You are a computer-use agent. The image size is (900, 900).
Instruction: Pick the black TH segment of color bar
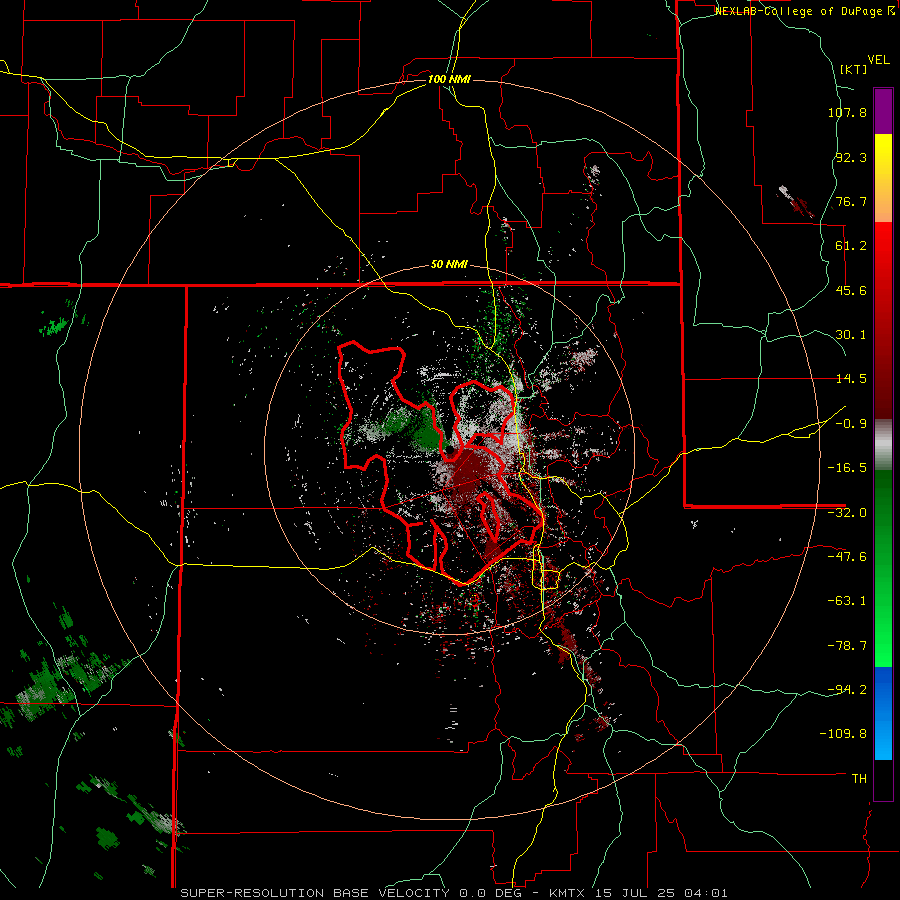(x=883, y=779)
